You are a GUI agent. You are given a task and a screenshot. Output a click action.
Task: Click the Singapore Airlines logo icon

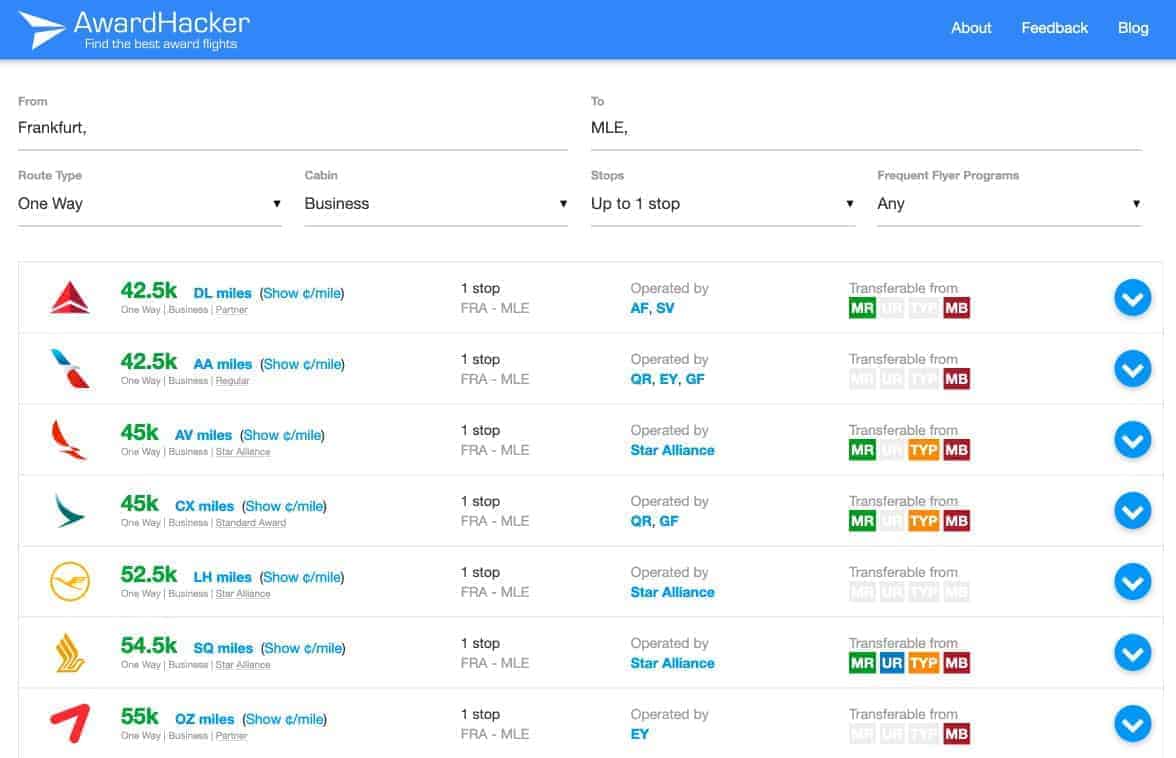[70, 652]
